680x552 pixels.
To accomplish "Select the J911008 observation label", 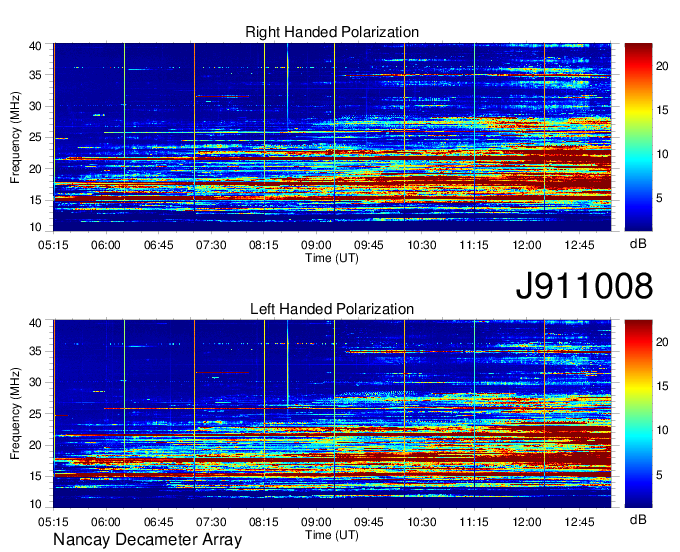I will click(584, 285).
